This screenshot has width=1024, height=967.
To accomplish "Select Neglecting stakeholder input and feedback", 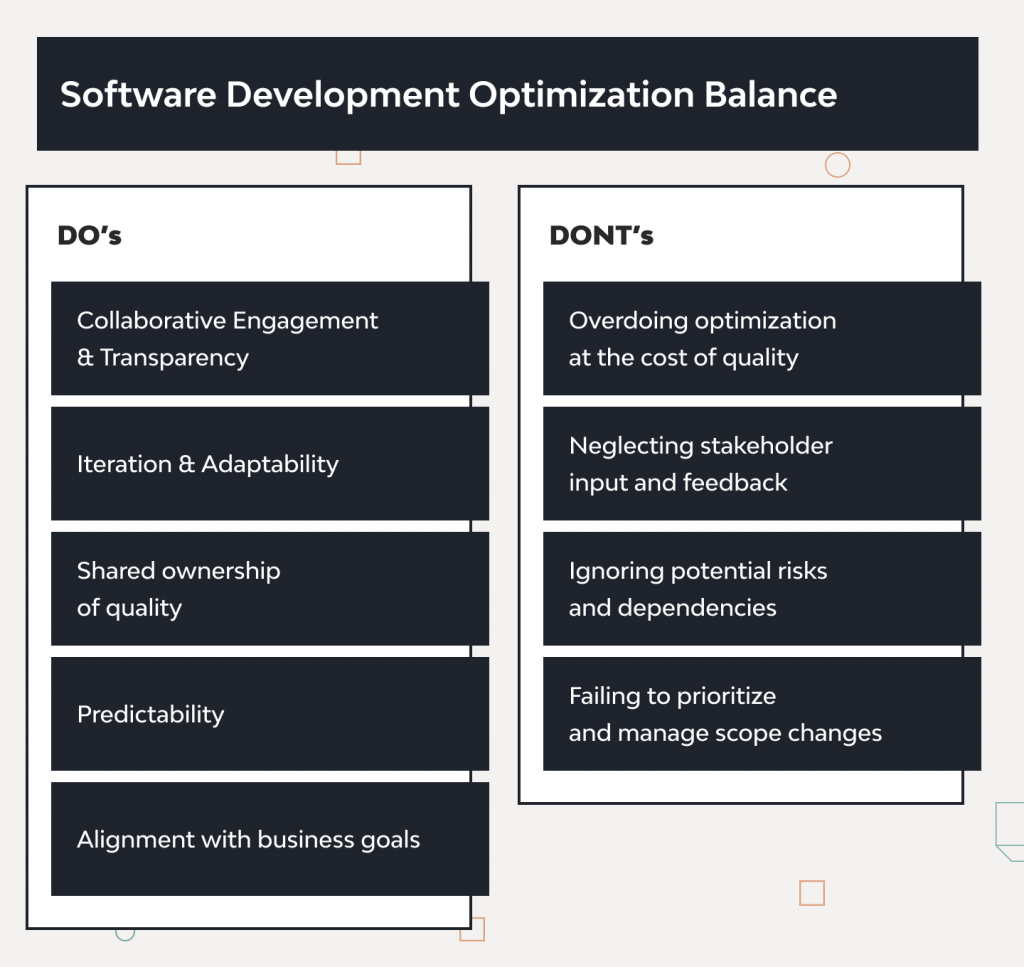I will click(762, 463).
